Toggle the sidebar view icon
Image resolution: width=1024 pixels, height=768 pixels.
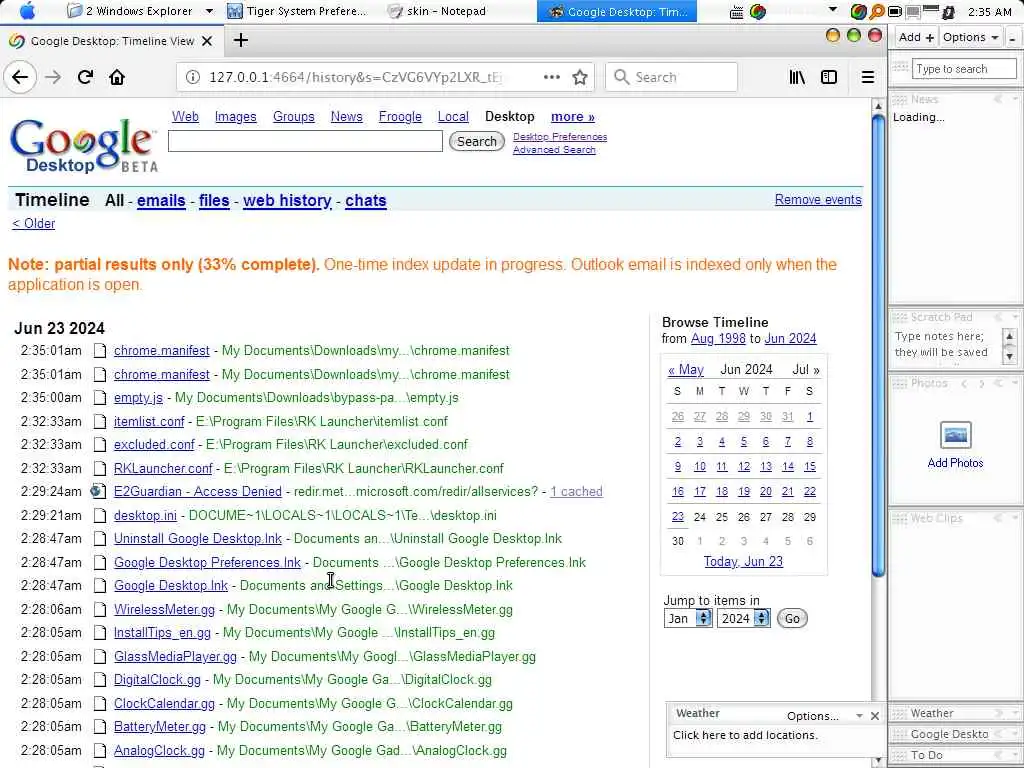click(829, 77)
